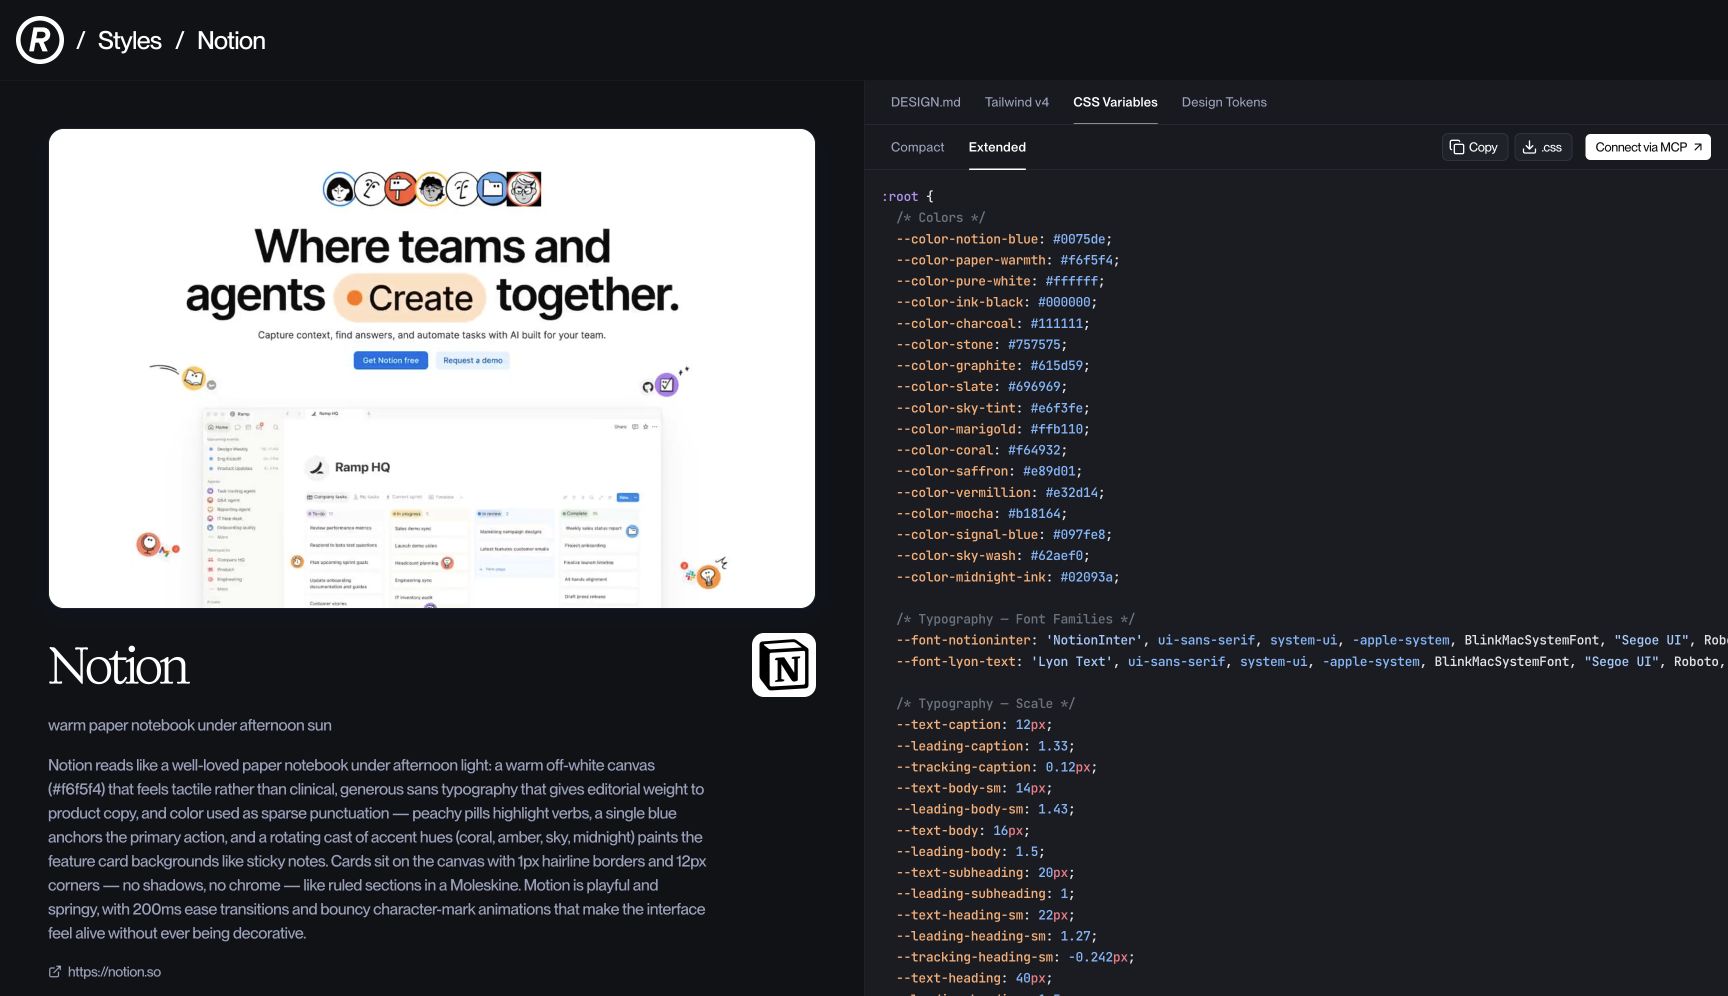Viewport: 1728px width, 996px height.
Task: Click the --color-sky-wash: #62aef0 line
Action: 993,555
